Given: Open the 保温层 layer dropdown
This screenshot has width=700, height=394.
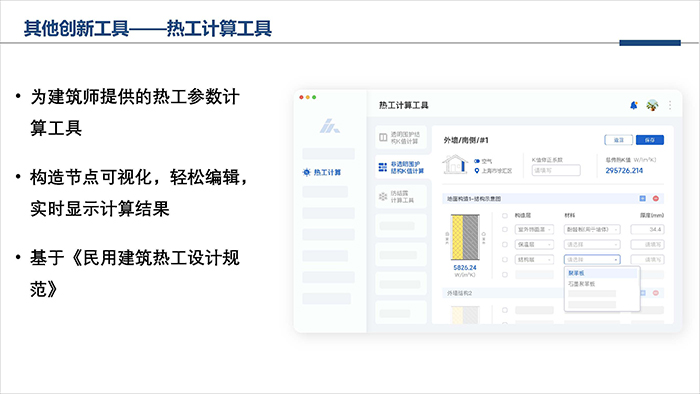Looking at the screenshot, I should (x=534, y=245).
